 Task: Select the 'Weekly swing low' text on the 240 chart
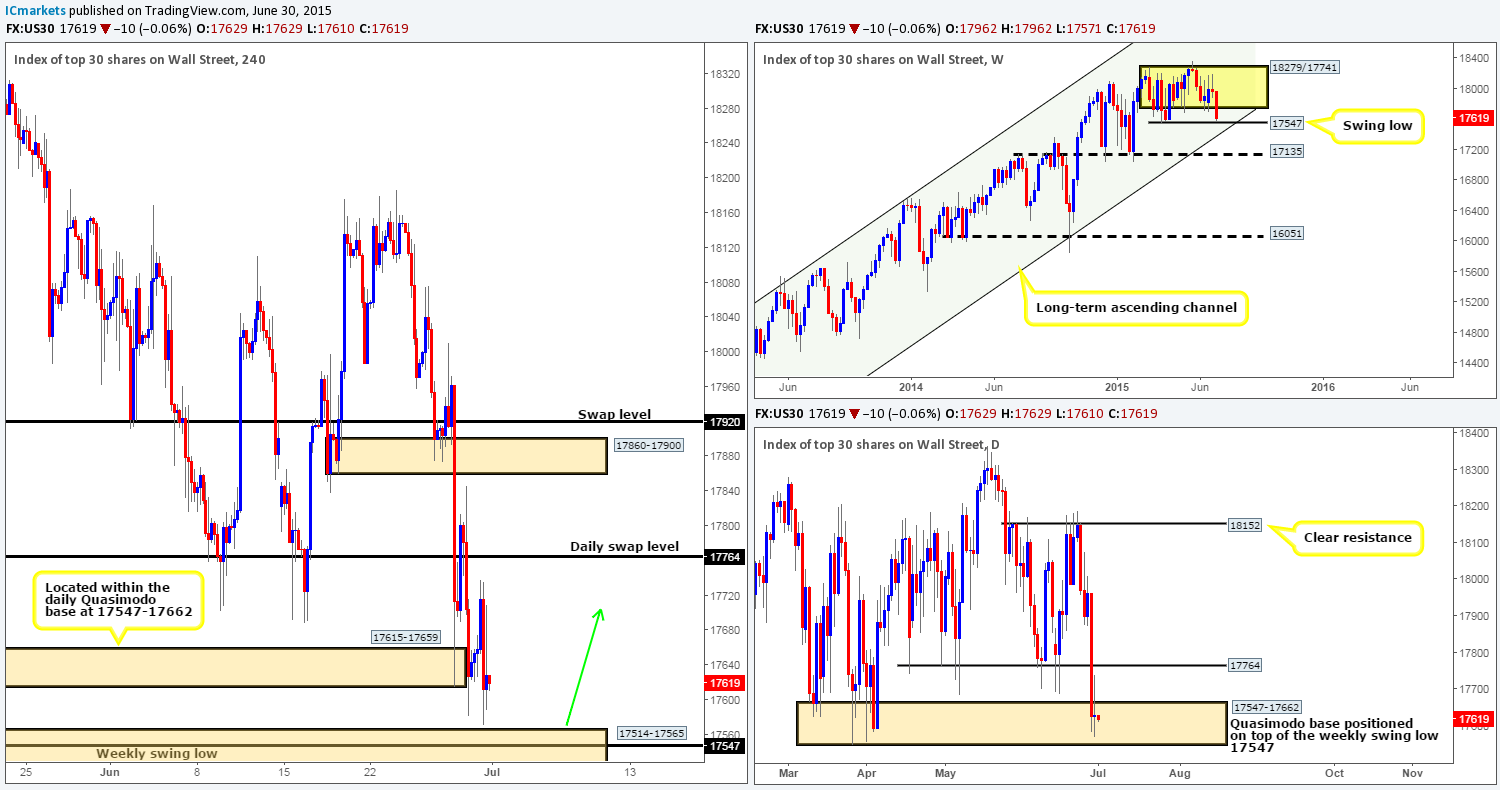pos(157,753)
